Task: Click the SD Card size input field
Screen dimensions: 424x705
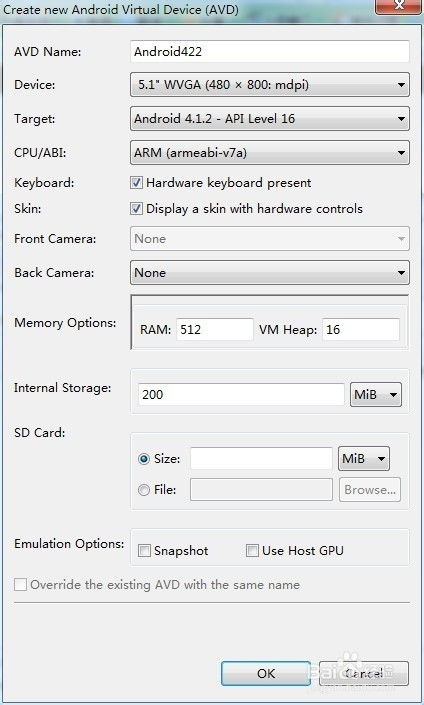Action: pos(261,459)
